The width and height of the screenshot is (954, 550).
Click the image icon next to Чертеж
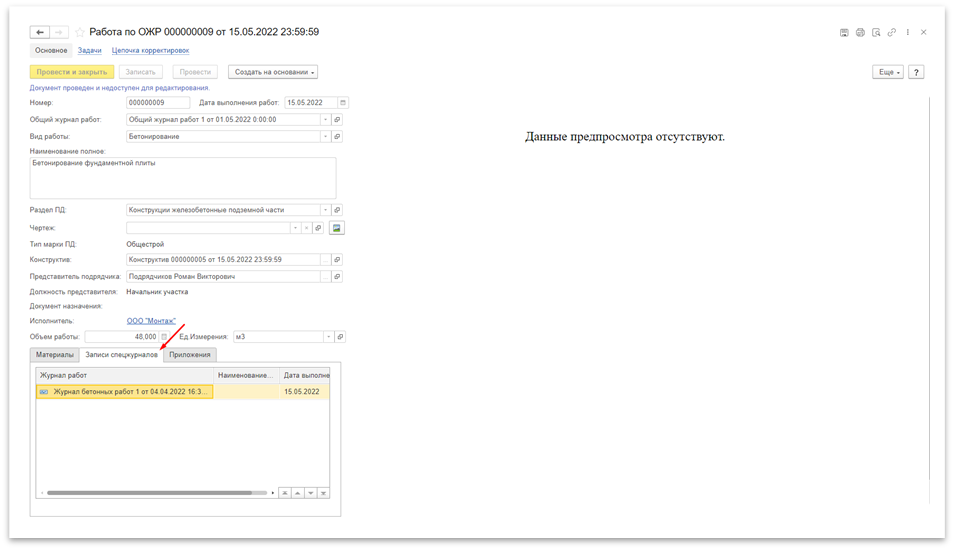pyautogui.click(x=337, y=228)
